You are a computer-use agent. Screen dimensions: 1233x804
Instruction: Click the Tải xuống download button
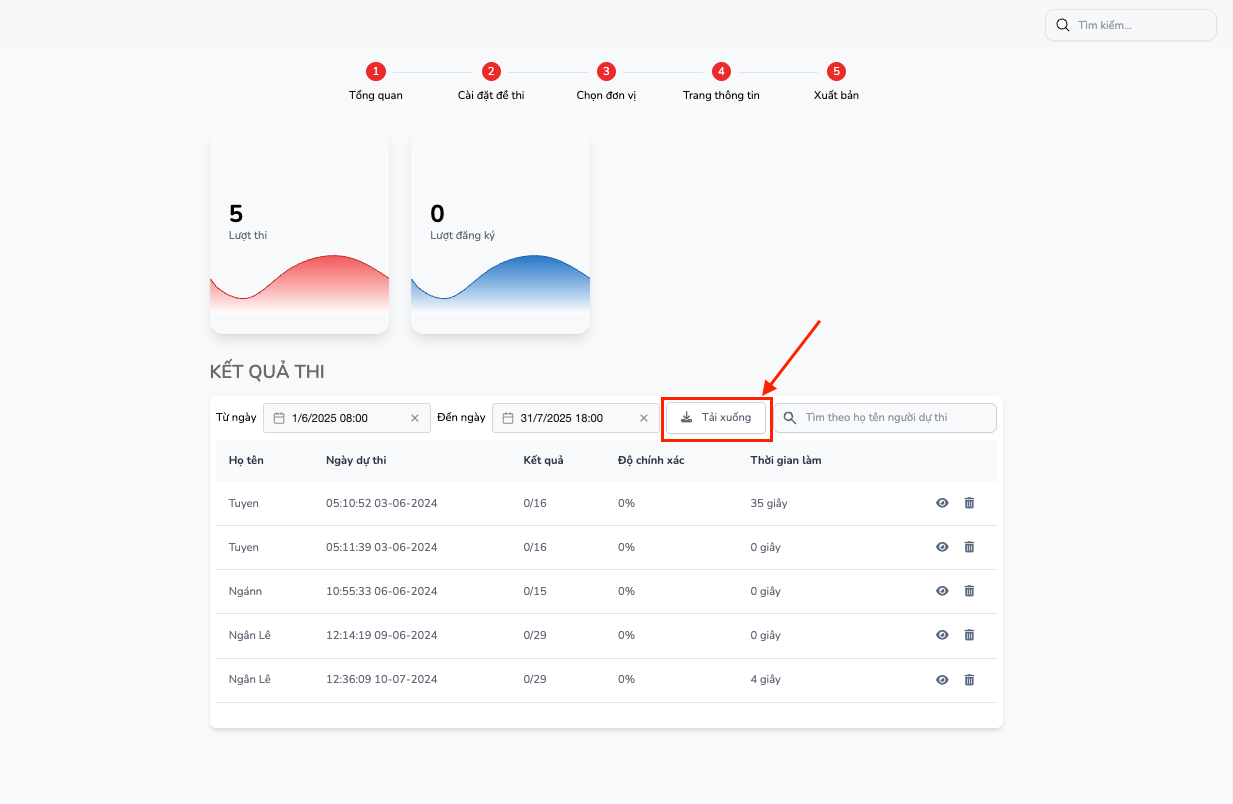(x=716, y=418)
